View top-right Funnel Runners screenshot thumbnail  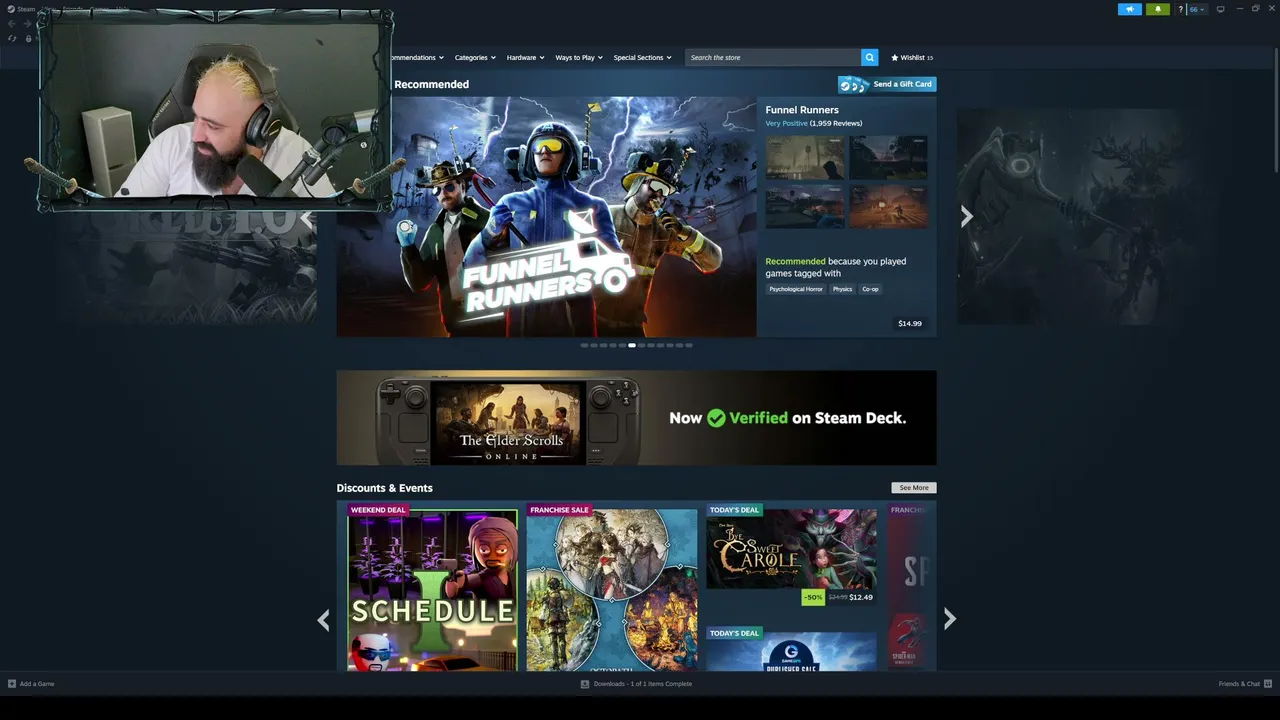[889, 158]
